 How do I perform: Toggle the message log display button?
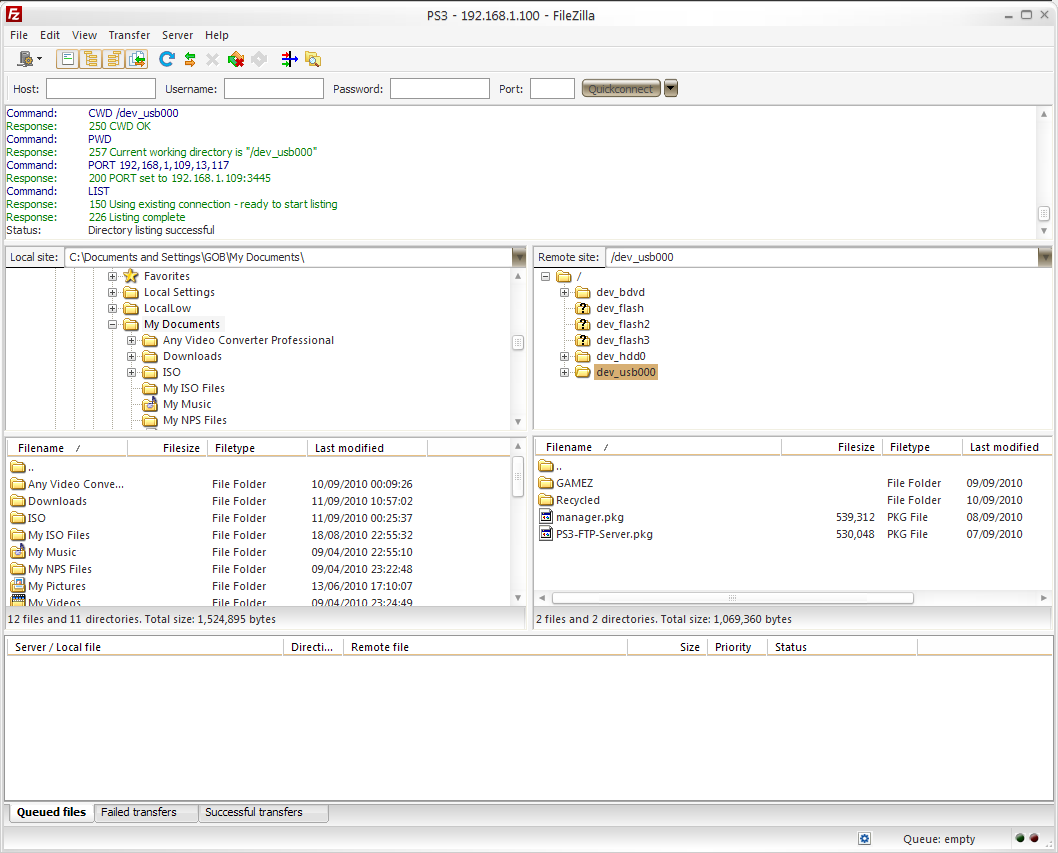click(68, 60)
